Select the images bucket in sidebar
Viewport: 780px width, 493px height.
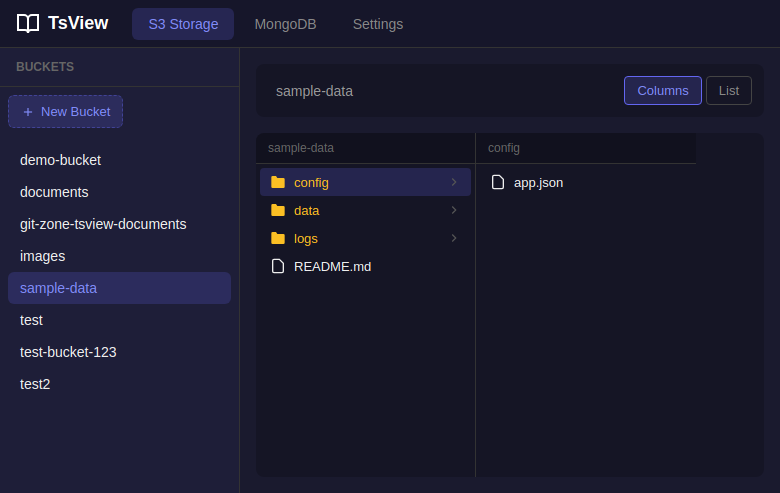[42, 256]
